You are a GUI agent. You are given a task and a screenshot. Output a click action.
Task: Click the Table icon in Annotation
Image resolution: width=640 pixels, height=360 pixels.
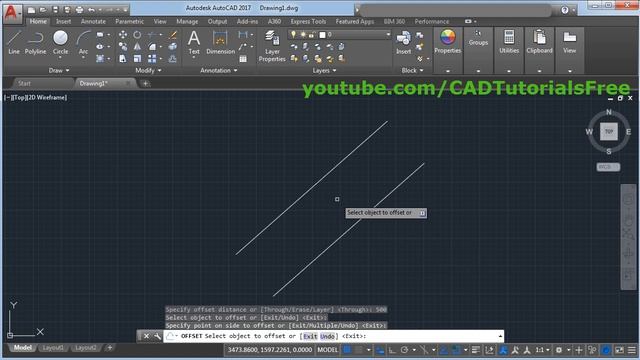[x=243, y=59]
